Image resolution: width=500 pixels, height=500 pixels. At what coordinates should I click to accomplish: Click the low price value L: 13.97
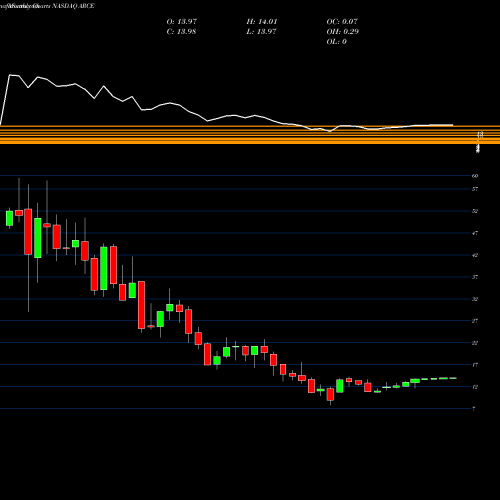[x=261, y=32]
